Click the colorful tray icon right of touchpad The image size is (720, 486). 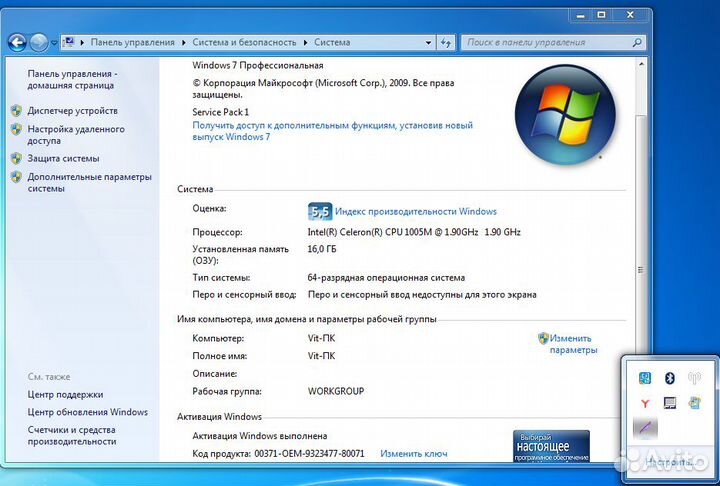click(x=694, y=403)
